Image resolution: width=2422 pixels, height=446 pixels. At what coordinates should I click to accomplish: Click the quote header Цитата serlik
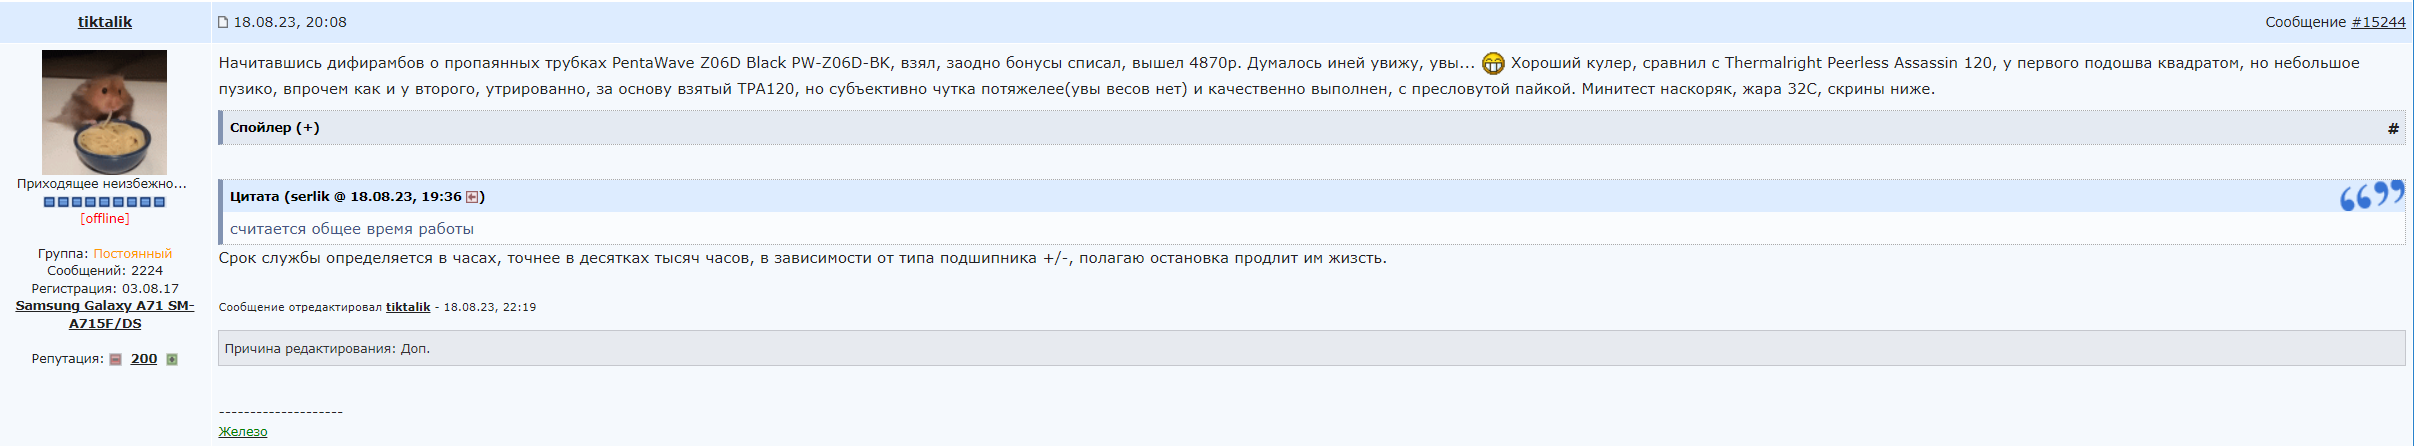(345, 197)
